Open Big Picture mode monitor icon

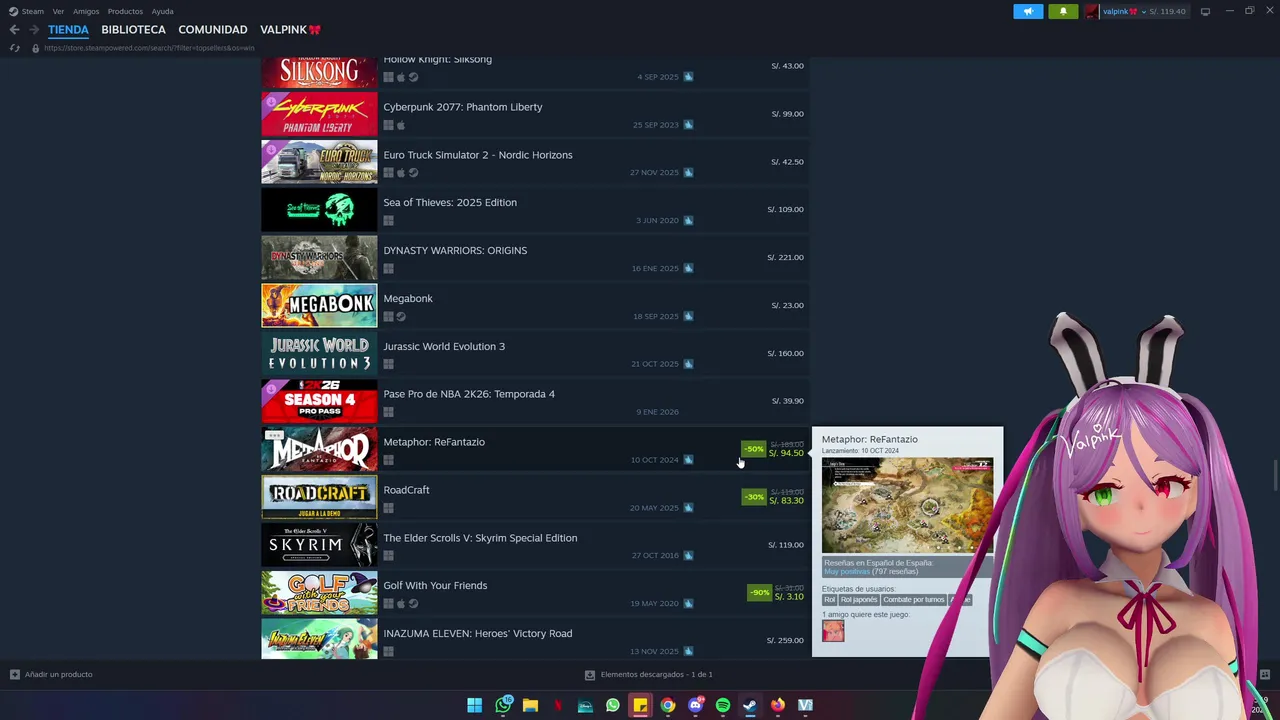[1205, 11]
